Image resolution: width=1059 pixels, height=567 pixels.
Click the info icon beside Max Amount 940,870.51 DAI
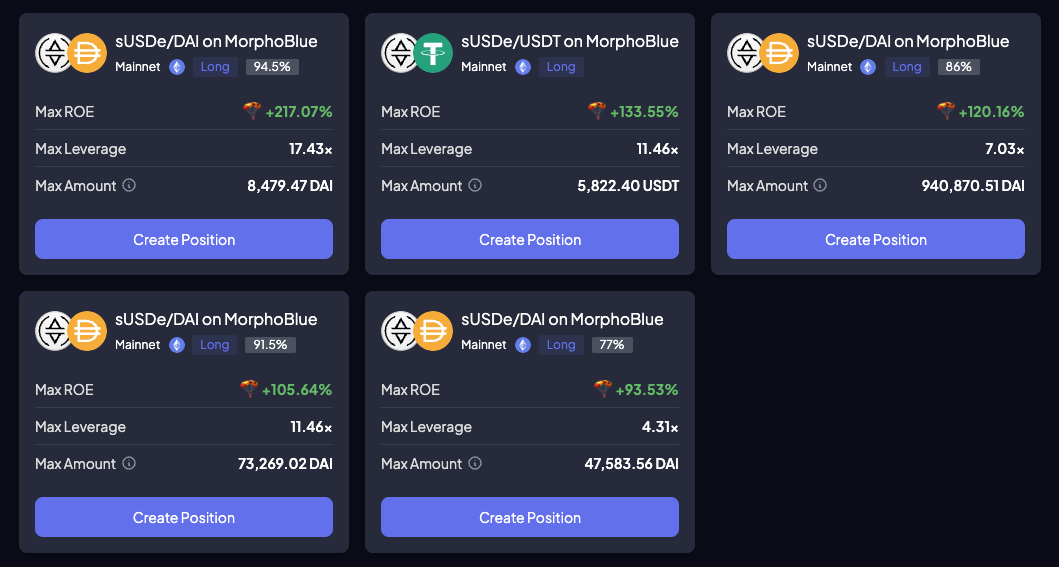click(x=820, y=186)
